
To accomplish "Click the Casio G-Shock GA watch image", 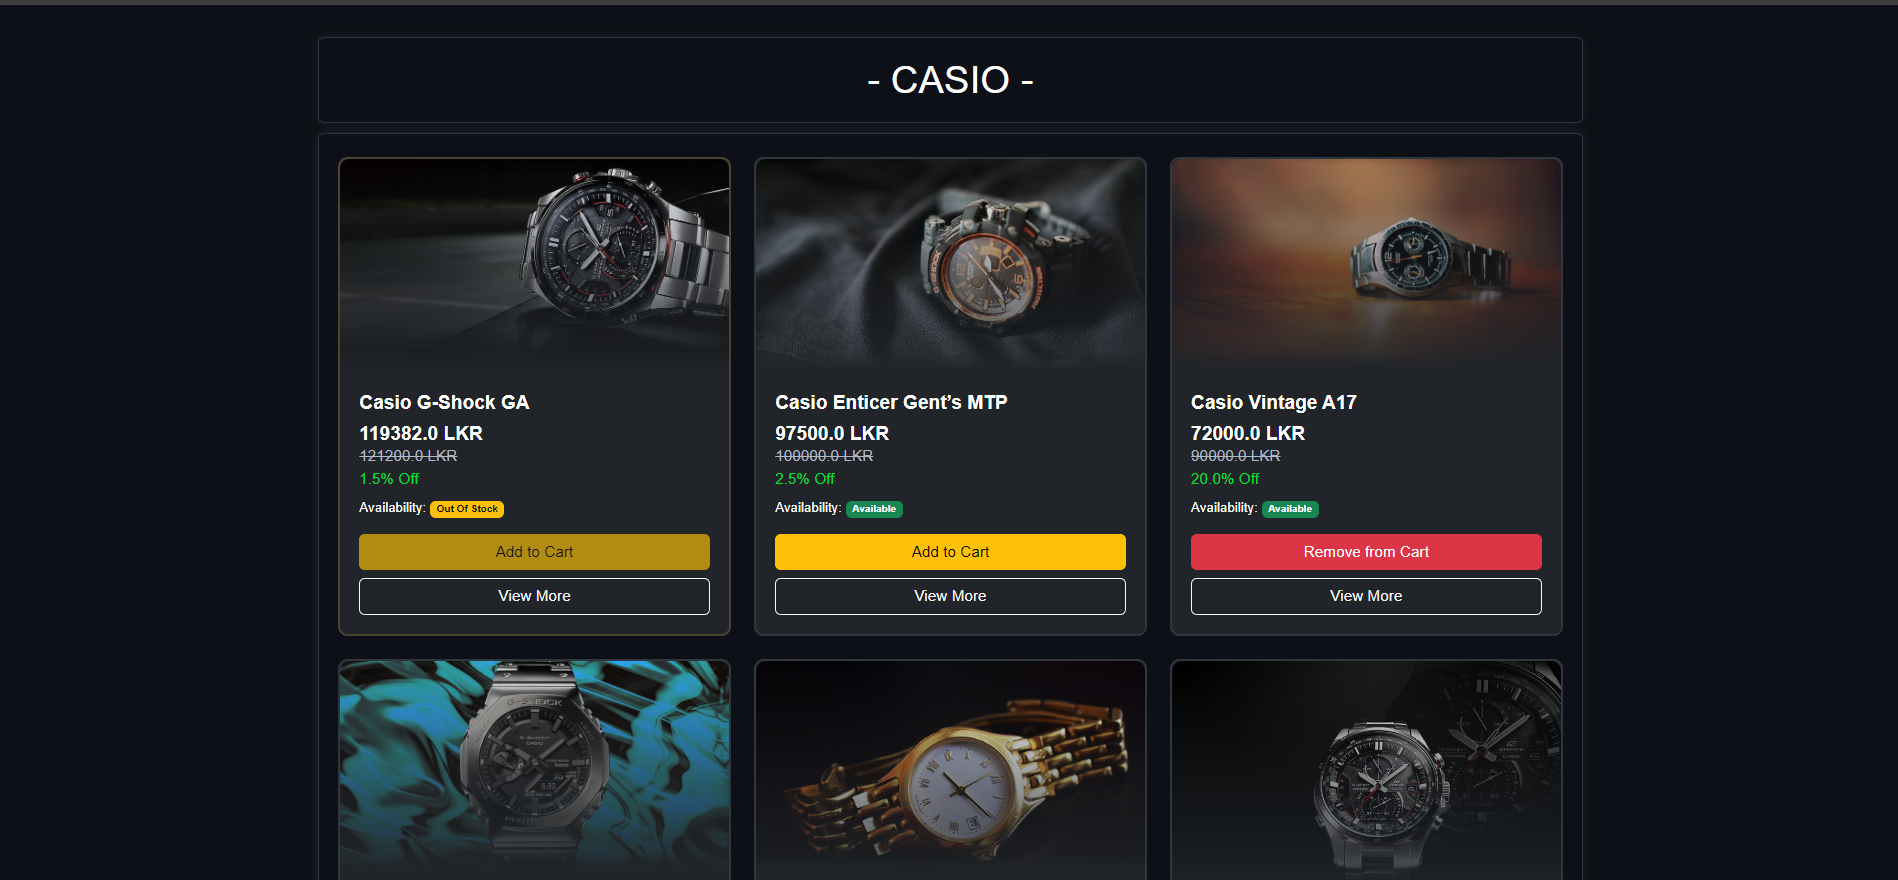I will point(534,264).
